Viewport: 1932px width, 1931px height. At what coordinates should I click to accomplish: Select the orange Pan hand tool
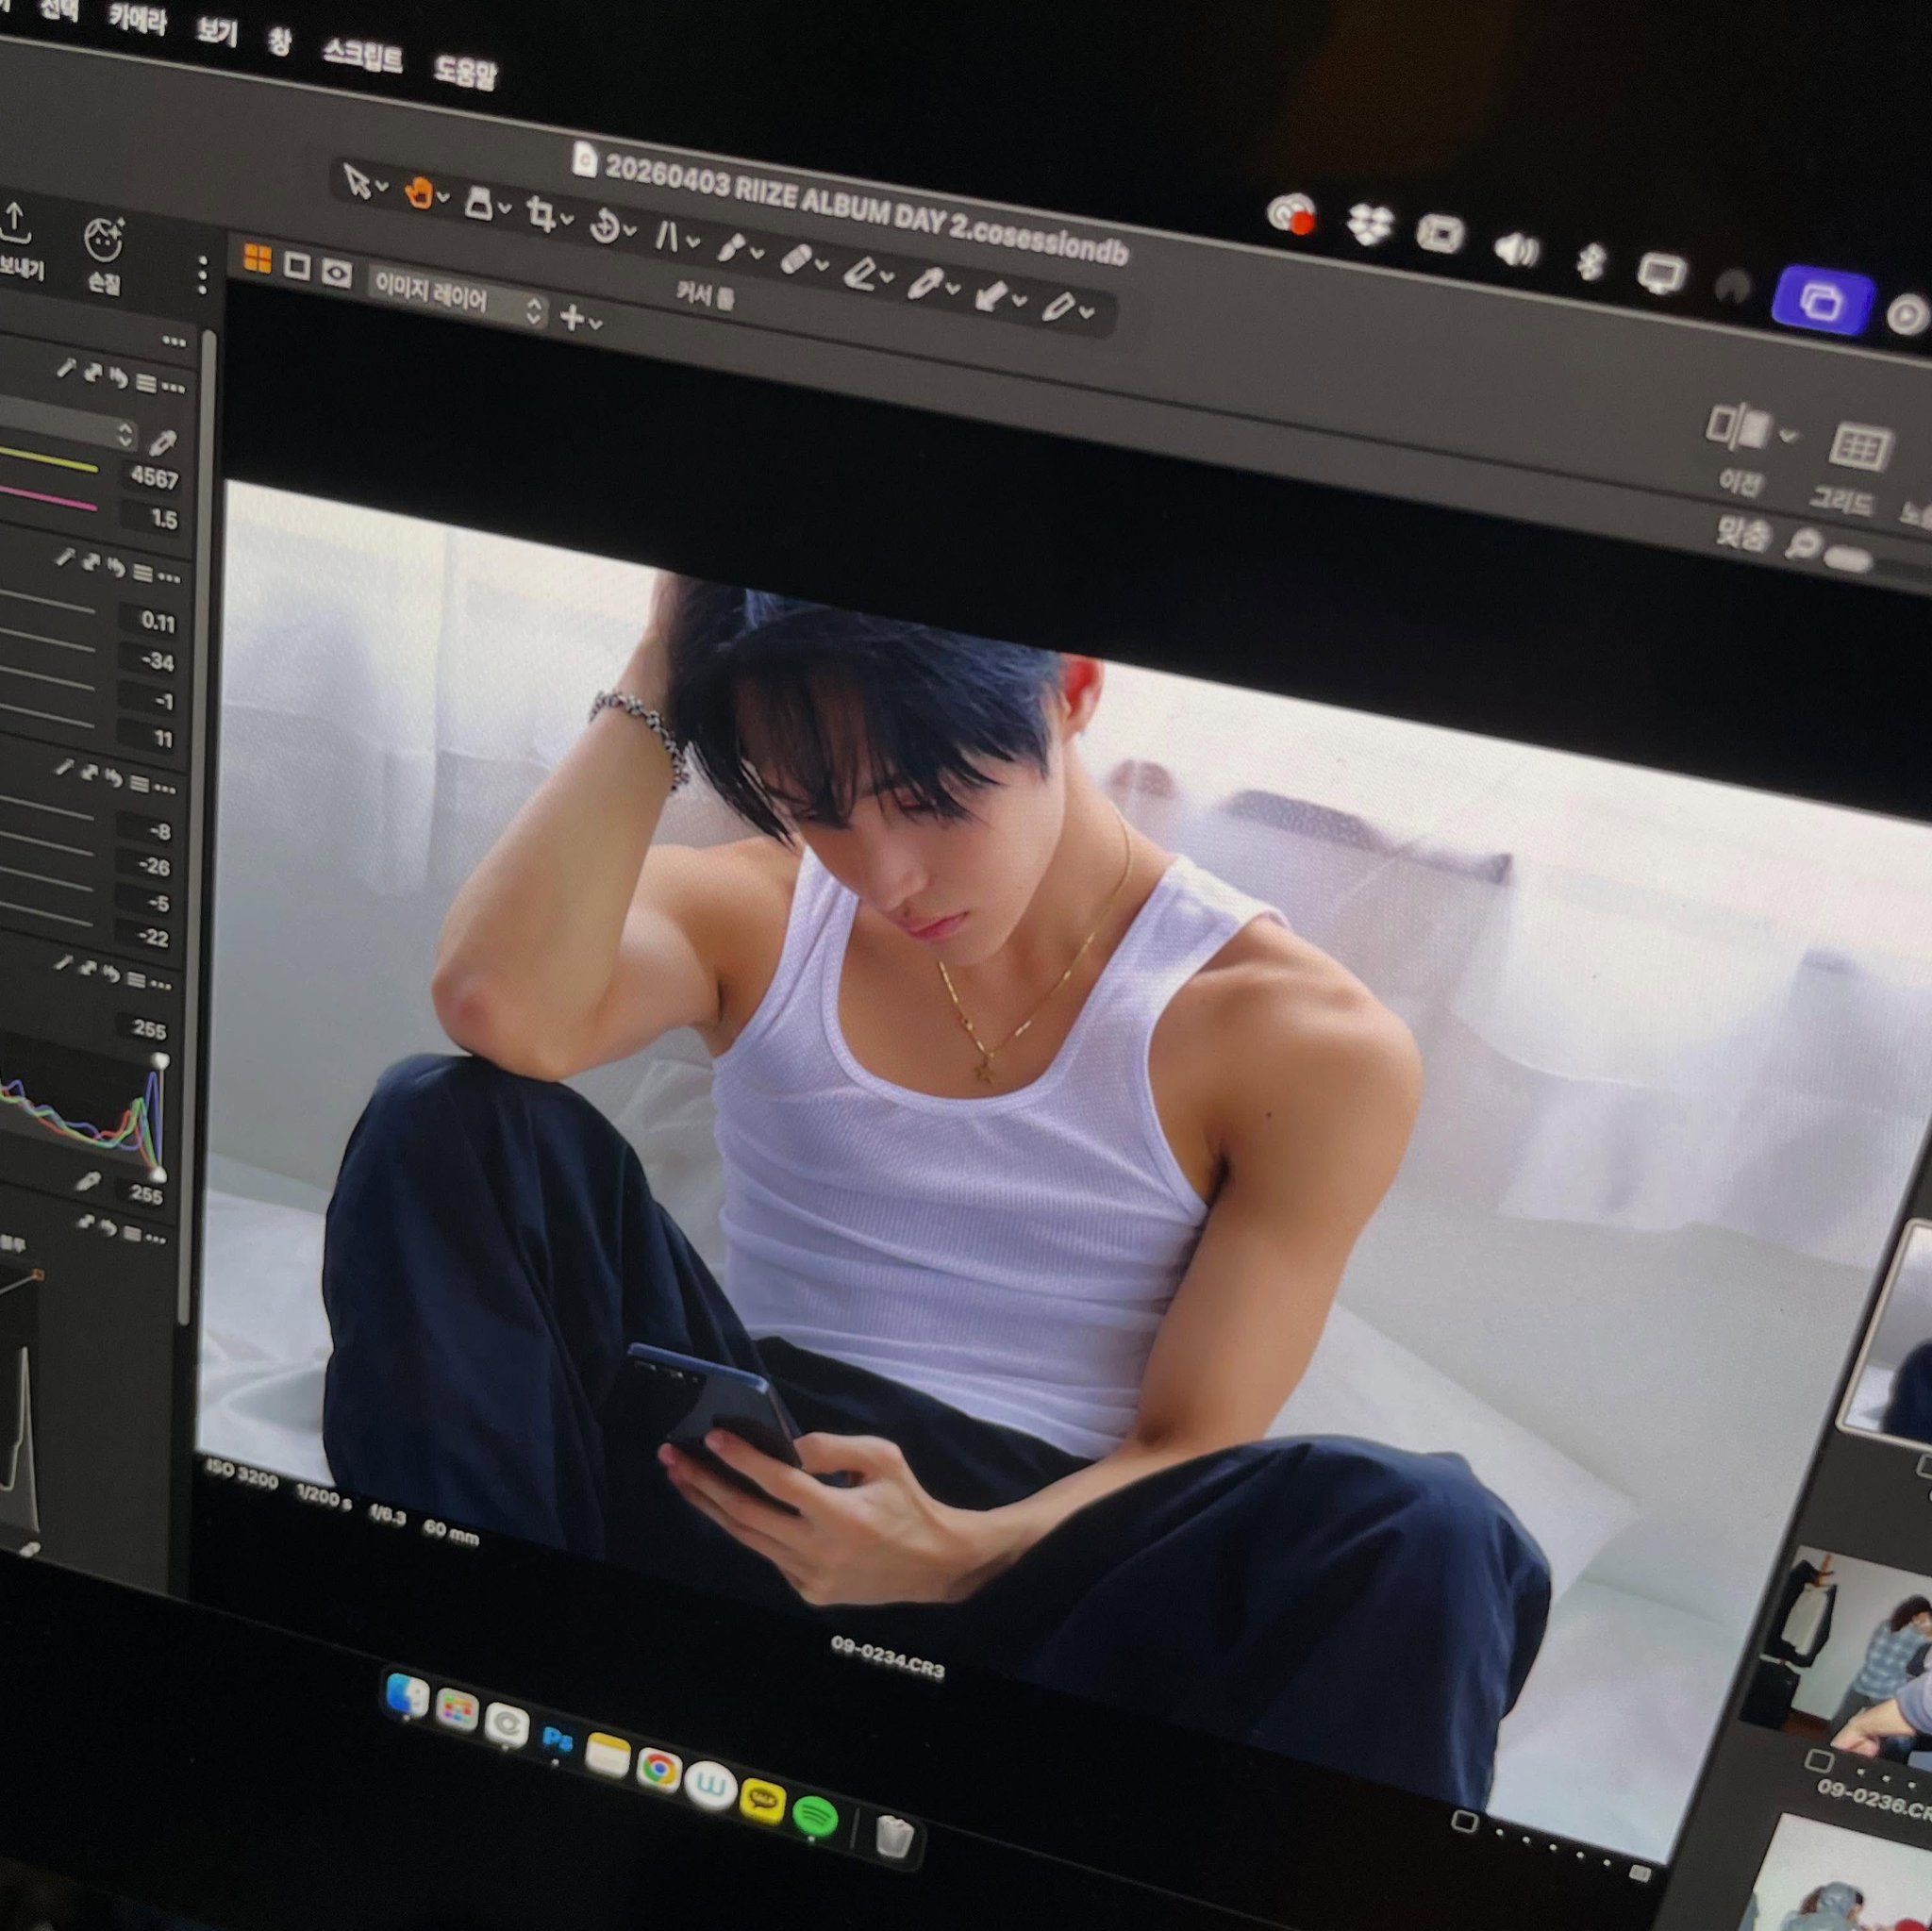coord(418,192)
